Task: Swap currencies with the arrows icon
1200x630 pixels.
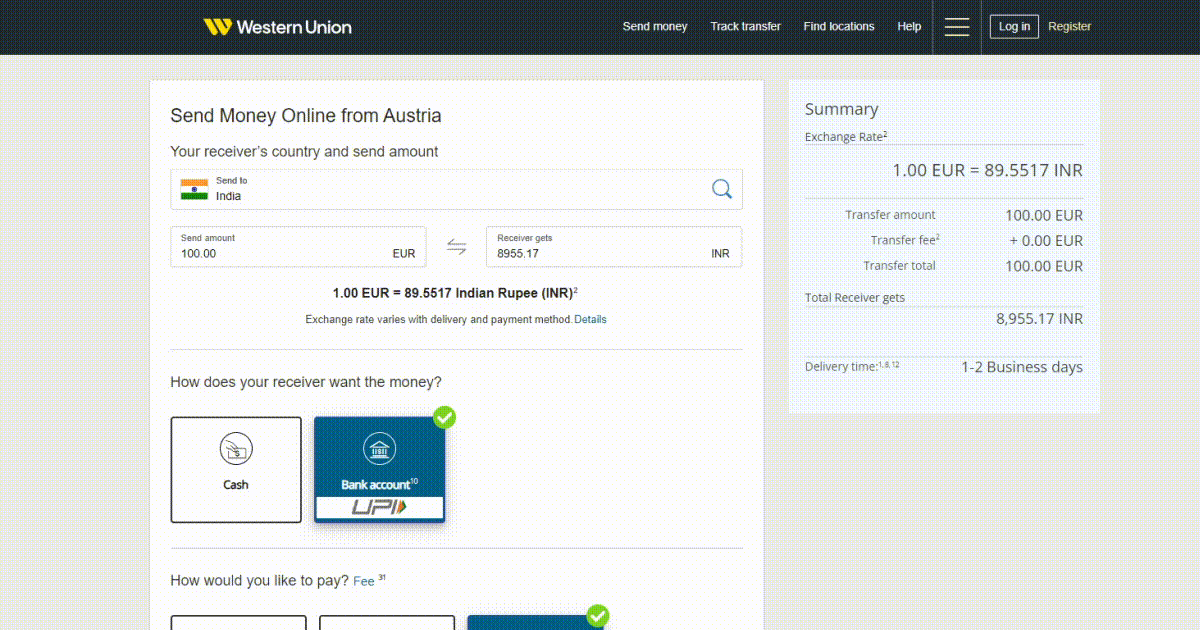Action: click(457, 247)
